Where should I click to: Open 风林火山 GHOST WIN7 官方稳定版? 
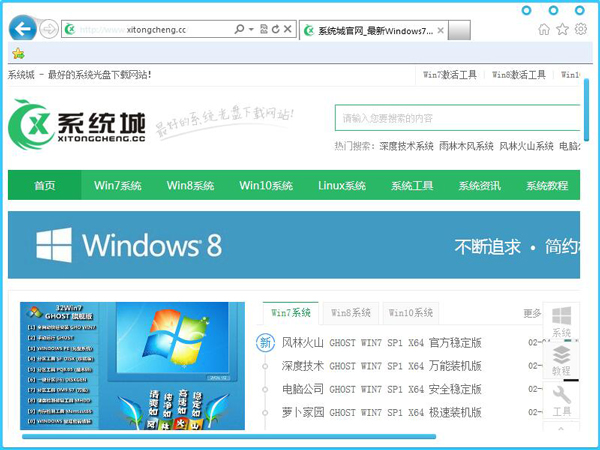pos(382,342)
